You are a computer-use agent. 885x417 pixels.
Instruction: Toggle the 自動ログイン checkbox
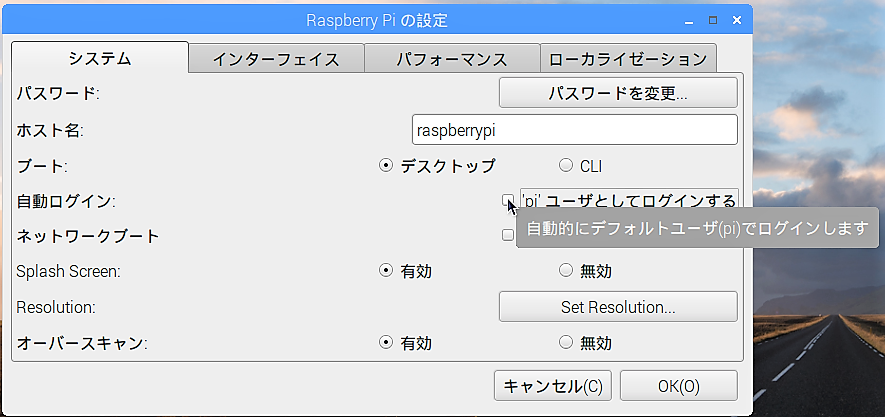point(507,200)
